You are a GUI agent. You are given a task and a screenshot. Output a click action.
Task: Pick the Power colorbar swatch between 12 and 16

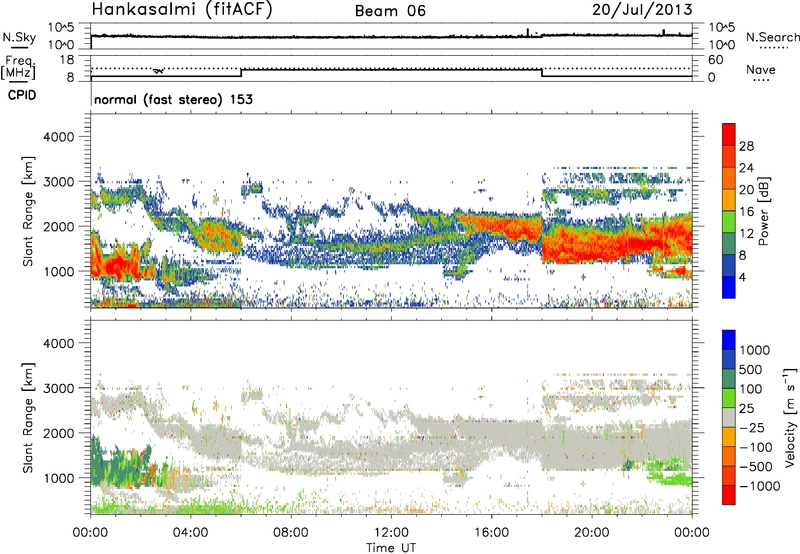pos(729,221)
